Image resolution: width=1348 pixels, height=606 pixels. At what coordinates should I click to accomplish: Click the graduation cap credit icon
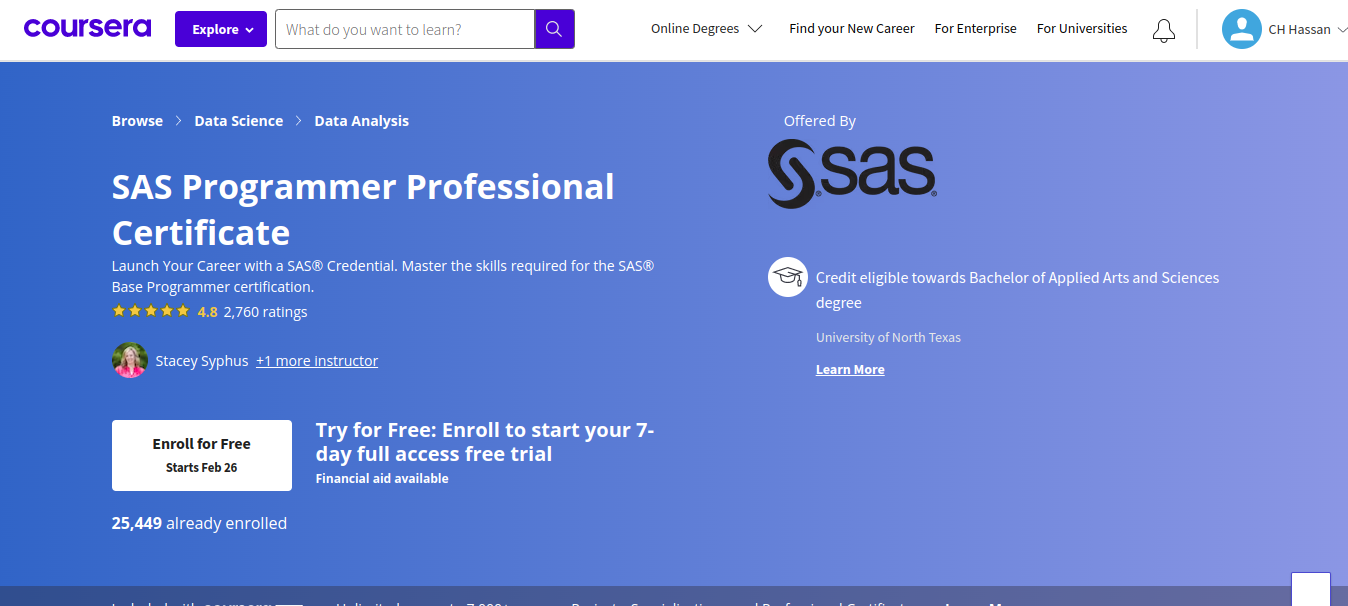(x=788, y=277)
